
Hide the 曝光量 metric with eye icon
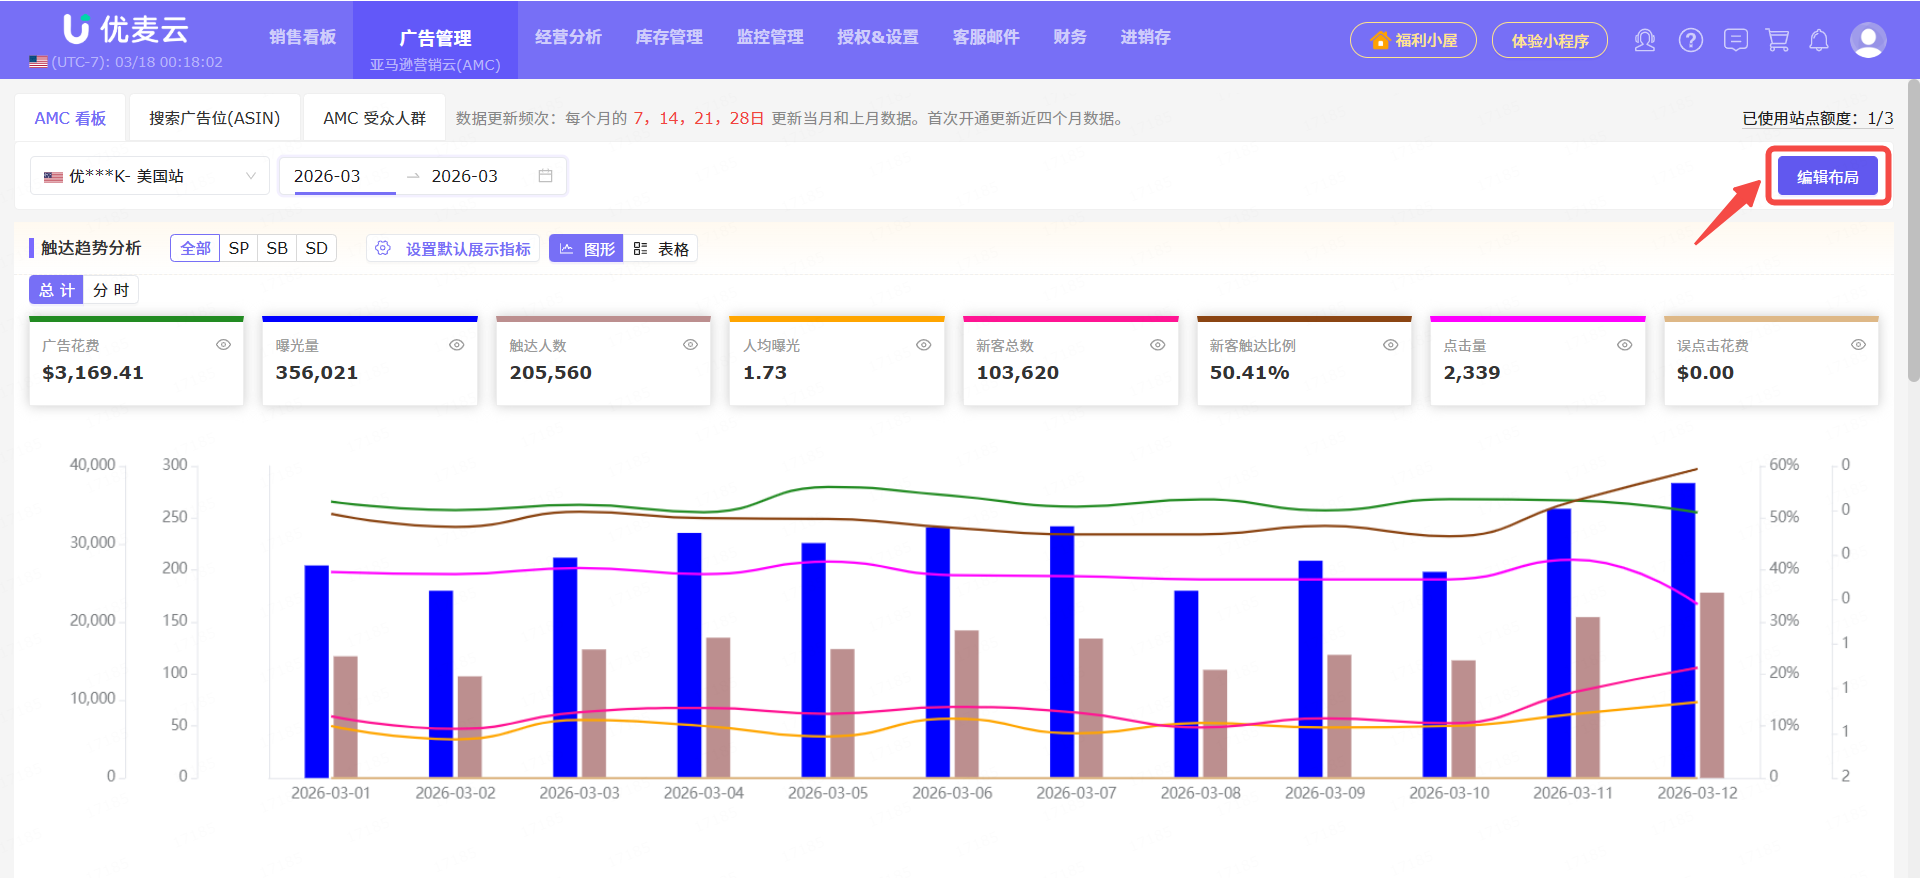[456, 345]
